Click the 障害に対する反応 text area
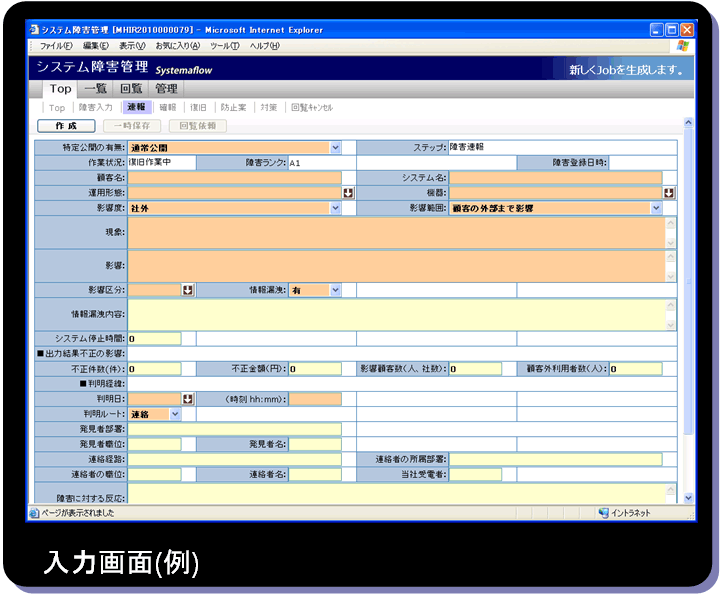Screen dimensions: 720x597 point(397,494)
